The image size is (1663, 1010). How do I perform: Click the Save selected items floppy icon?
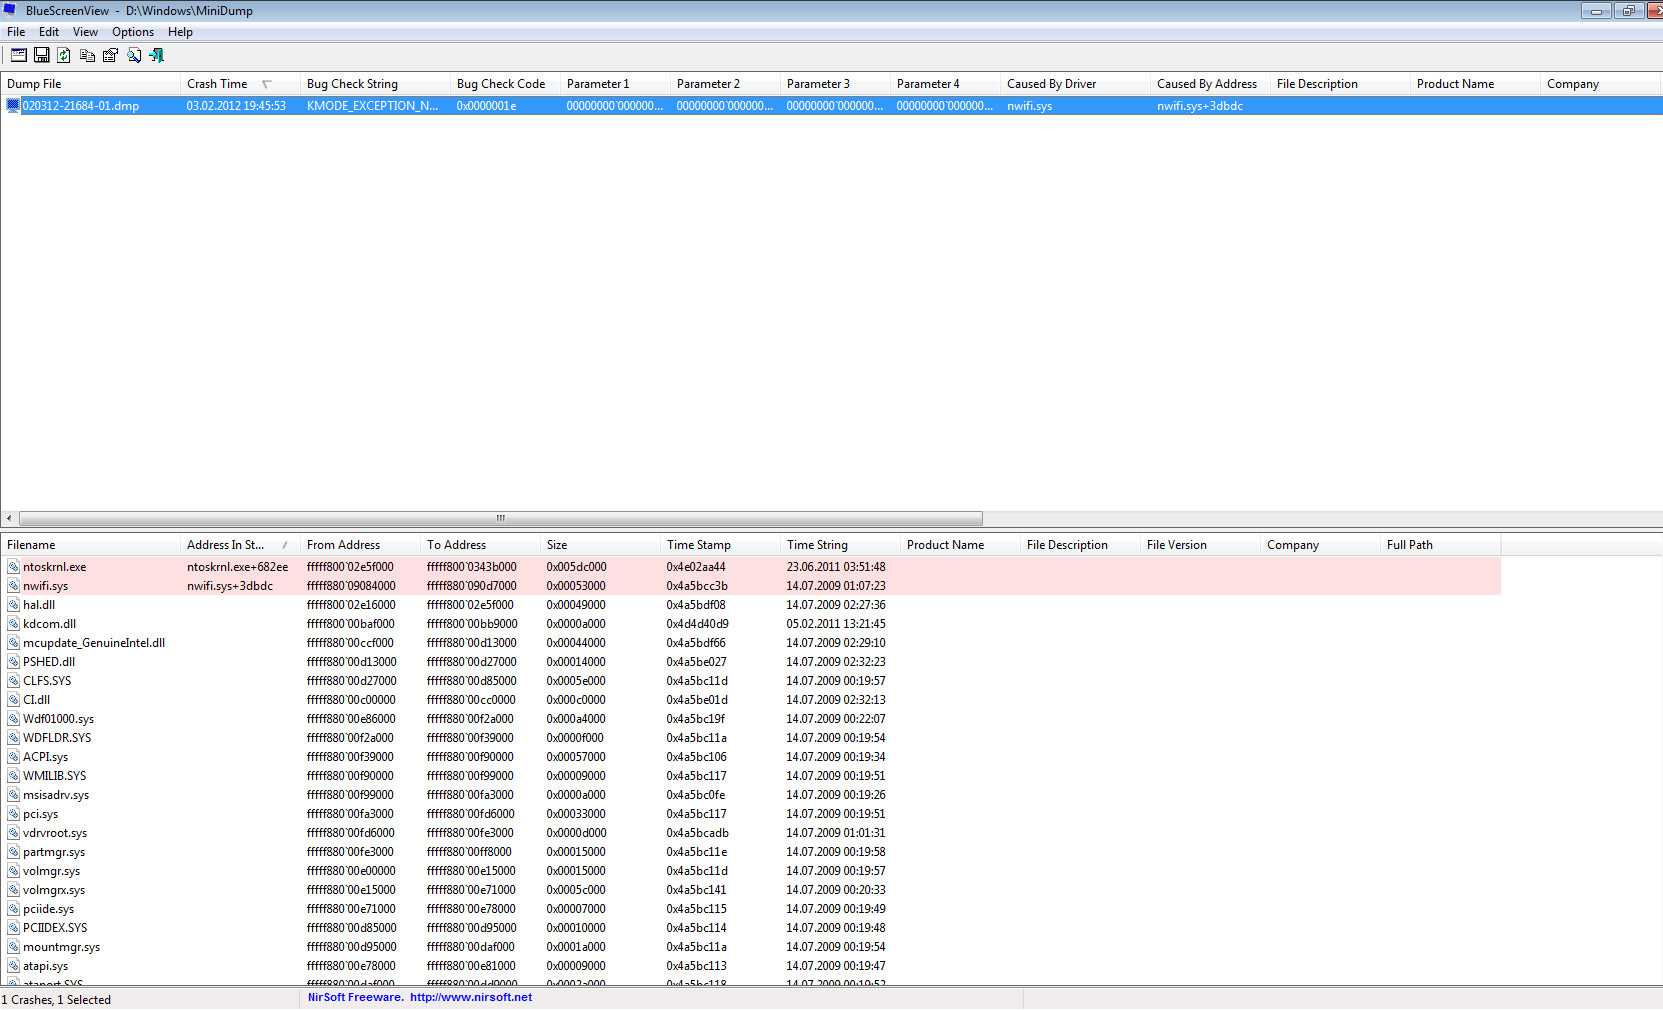tap(42, 55)
